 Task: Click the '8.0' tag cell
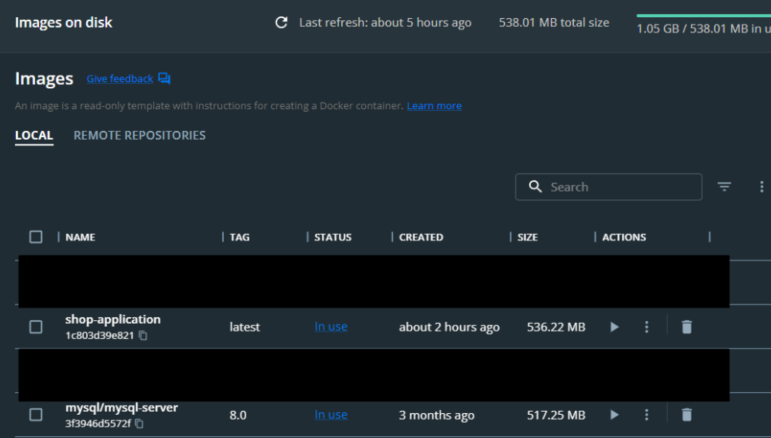(238, 415)
